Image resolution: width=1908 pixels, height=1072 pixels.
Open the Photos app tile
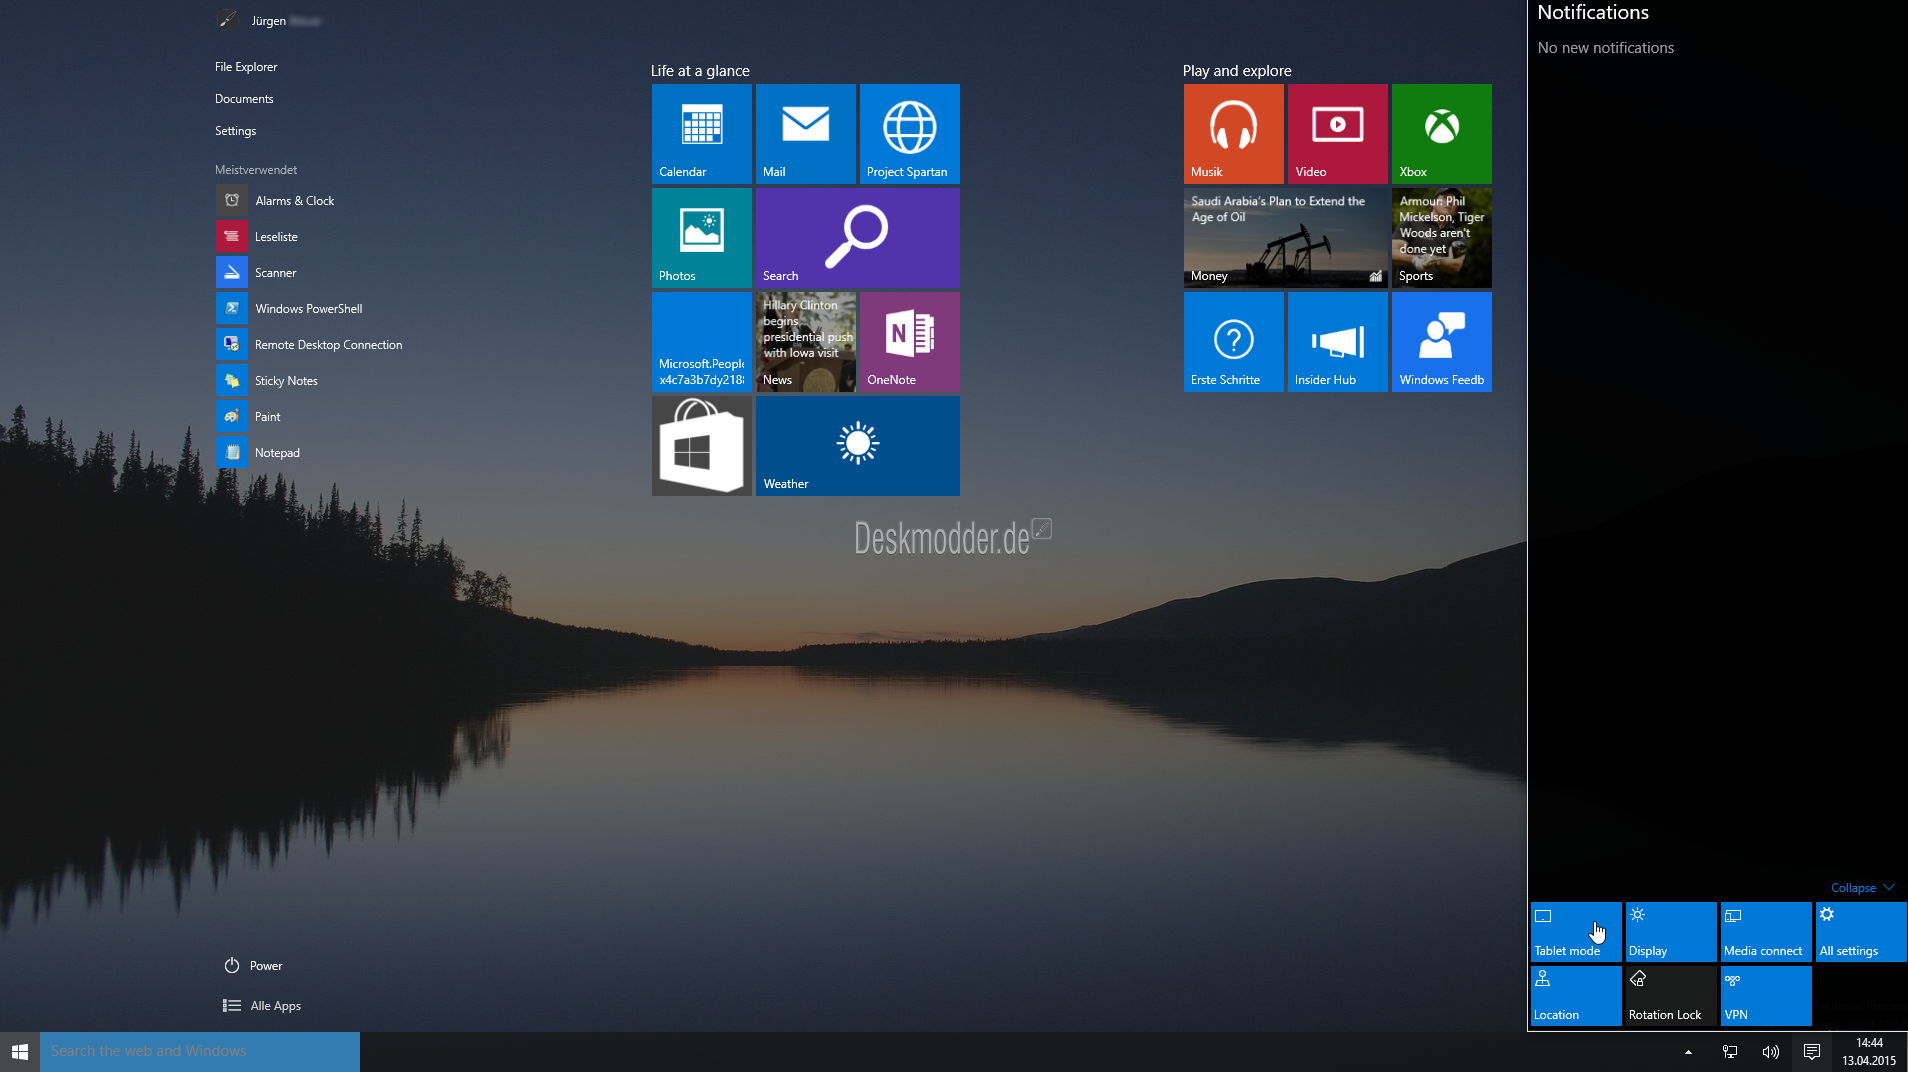[702, 237]
